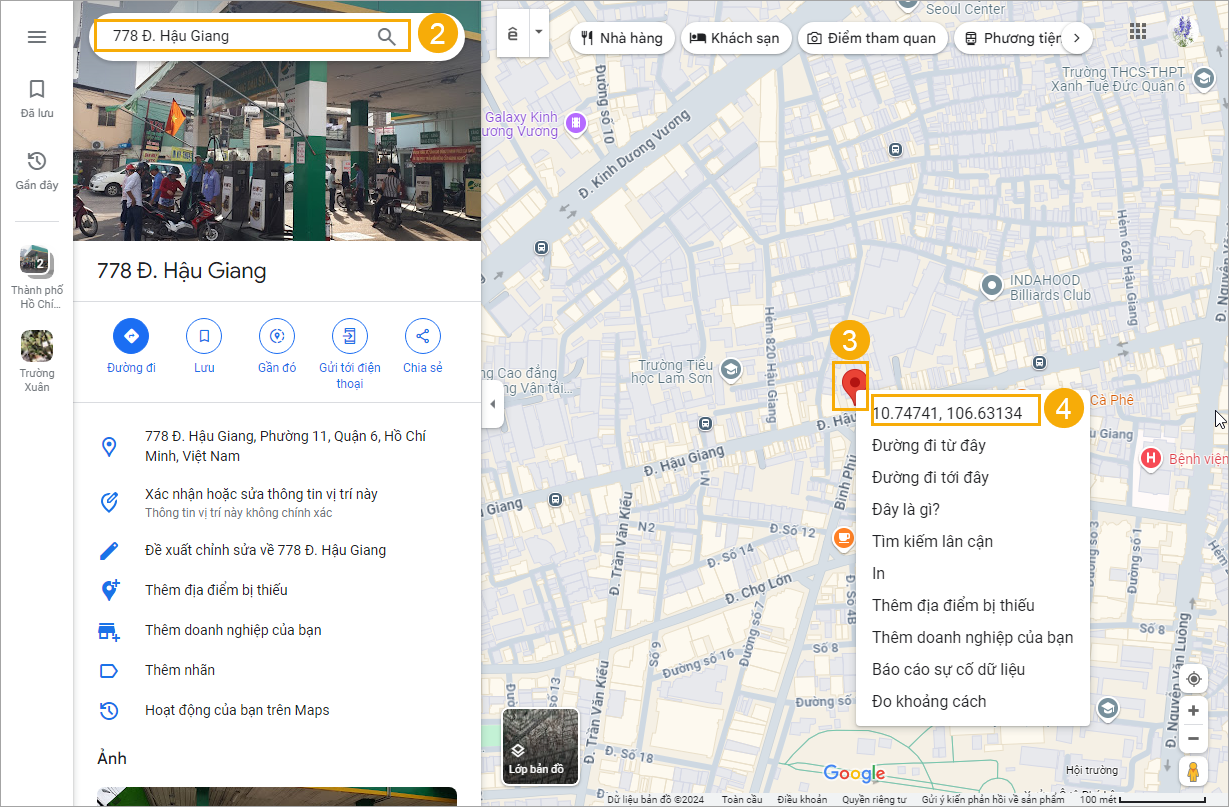Filter by Phương tiện transit chip
This screenshot has height=807, width=1229.
click(1009, 38)
